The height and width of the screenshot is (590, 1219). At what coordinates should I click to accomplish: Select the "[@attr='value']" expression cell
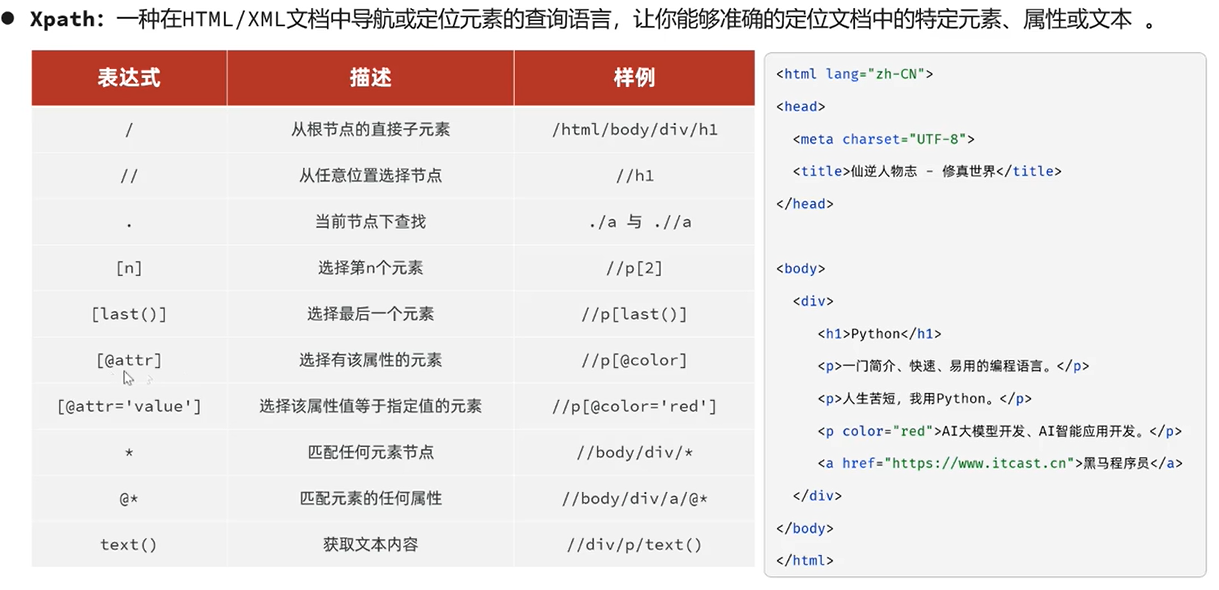129,406
